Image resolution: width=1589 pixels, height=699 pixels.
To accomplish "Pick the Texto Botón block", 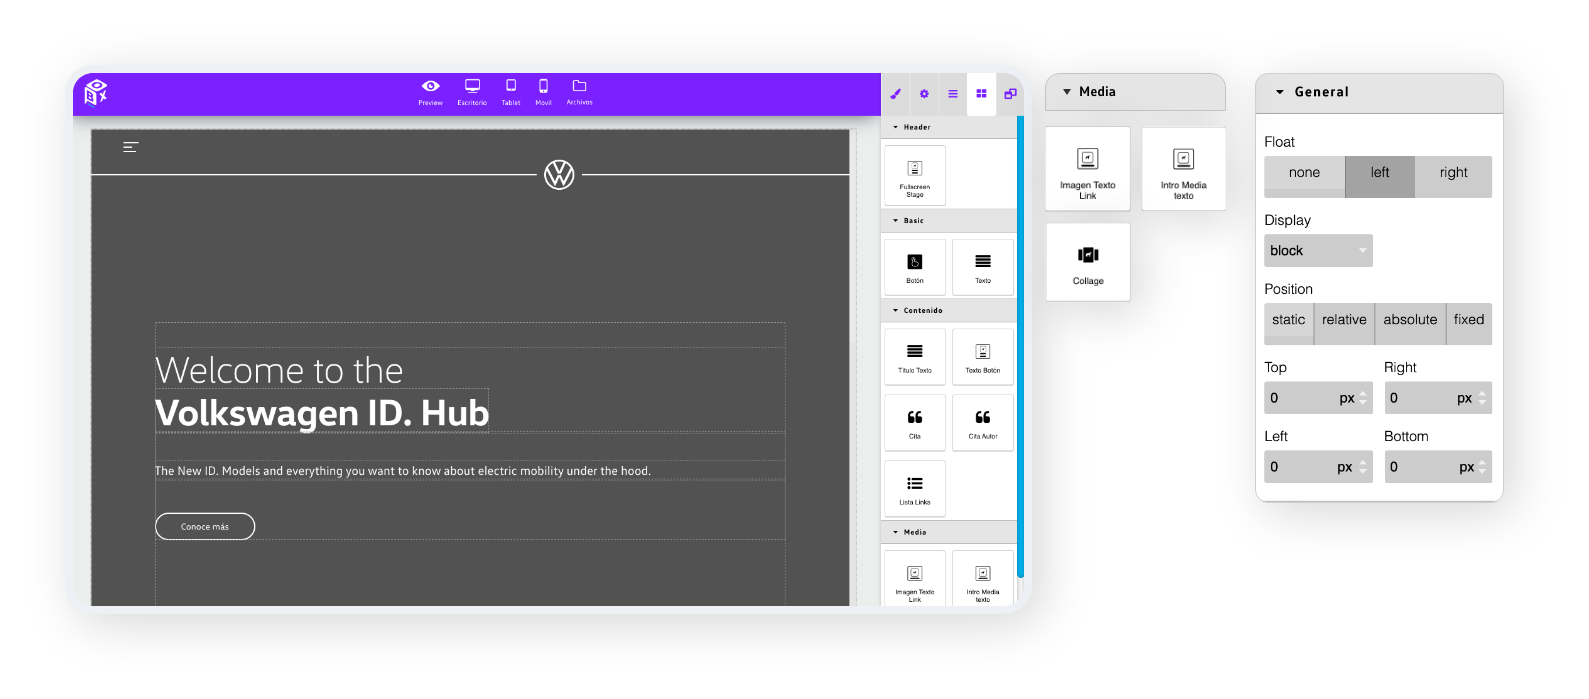I will coord(983,357).
